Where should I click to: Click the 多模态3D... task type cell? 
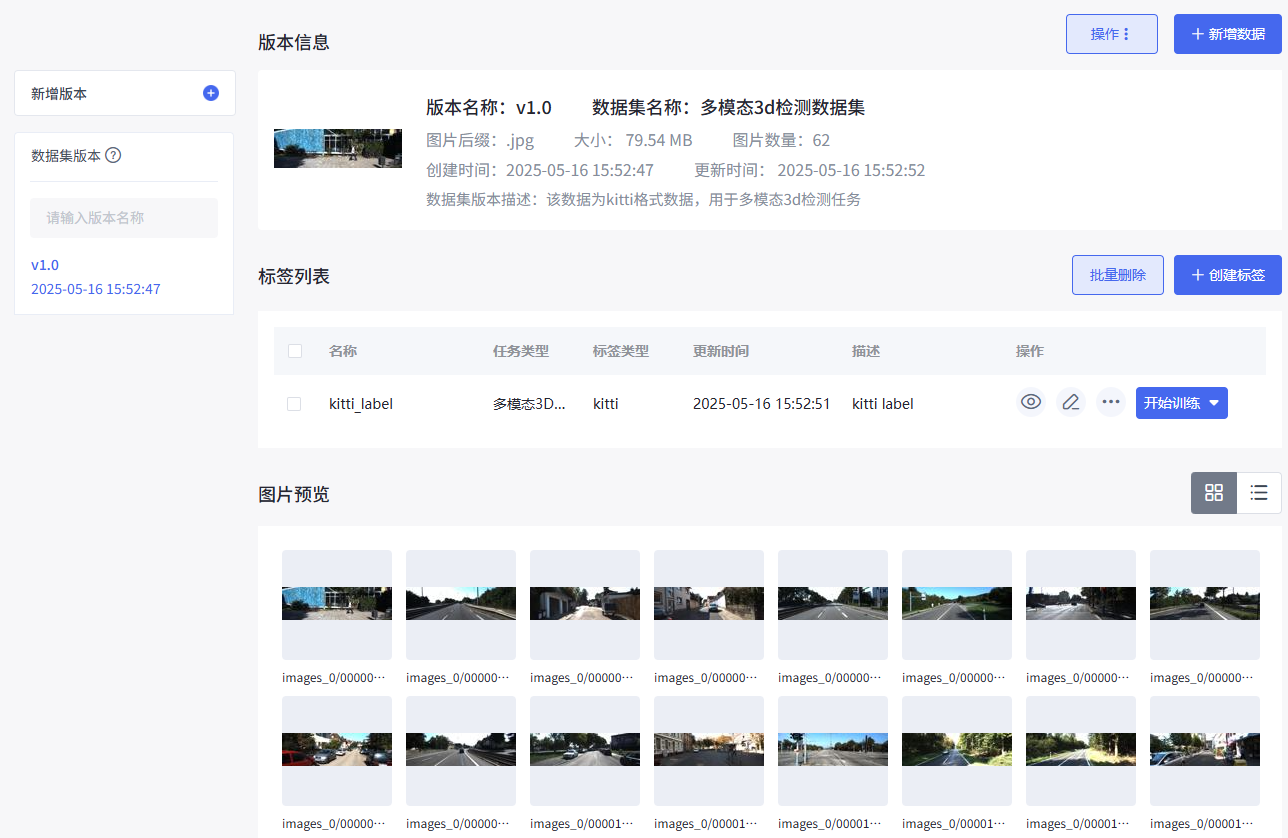click(529, 404)
